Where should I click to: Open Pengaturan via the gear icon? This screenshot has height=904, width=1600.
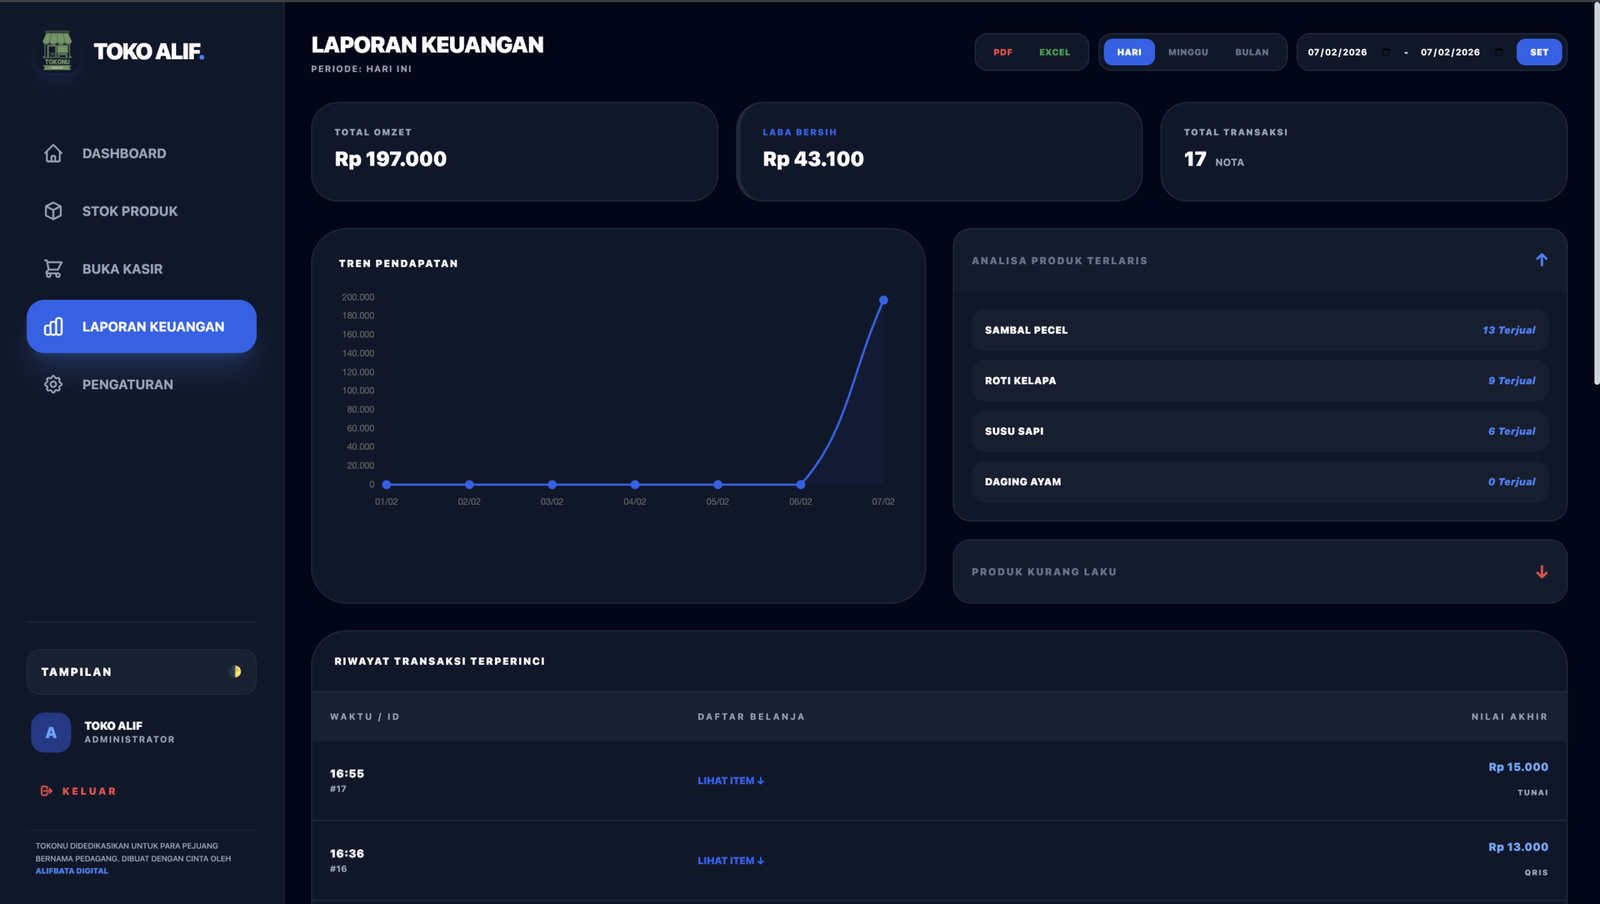pos(53,384)
